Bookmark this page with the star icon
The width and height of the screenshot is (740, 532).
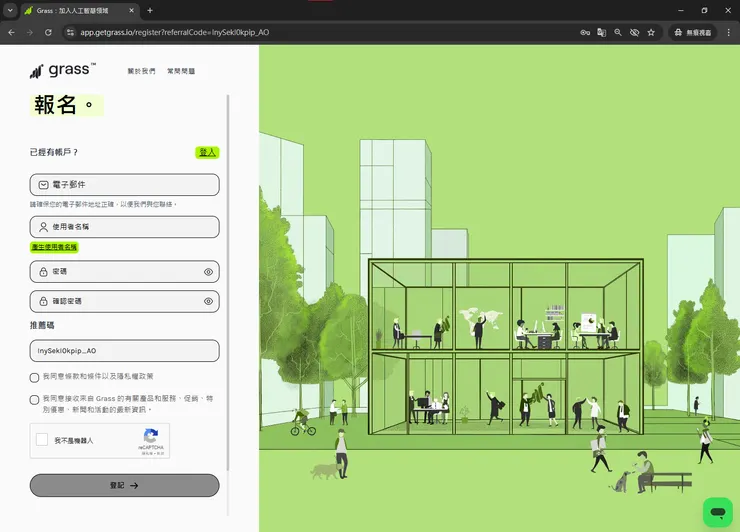click(651, 33)
